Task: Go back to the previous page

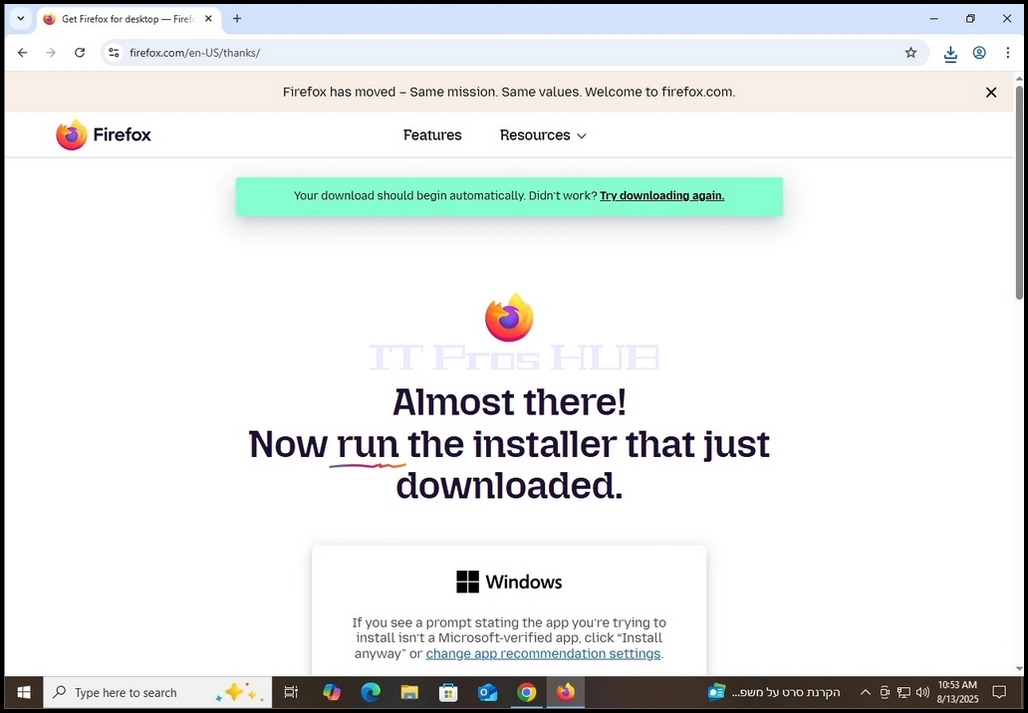Action: (23, 53)
